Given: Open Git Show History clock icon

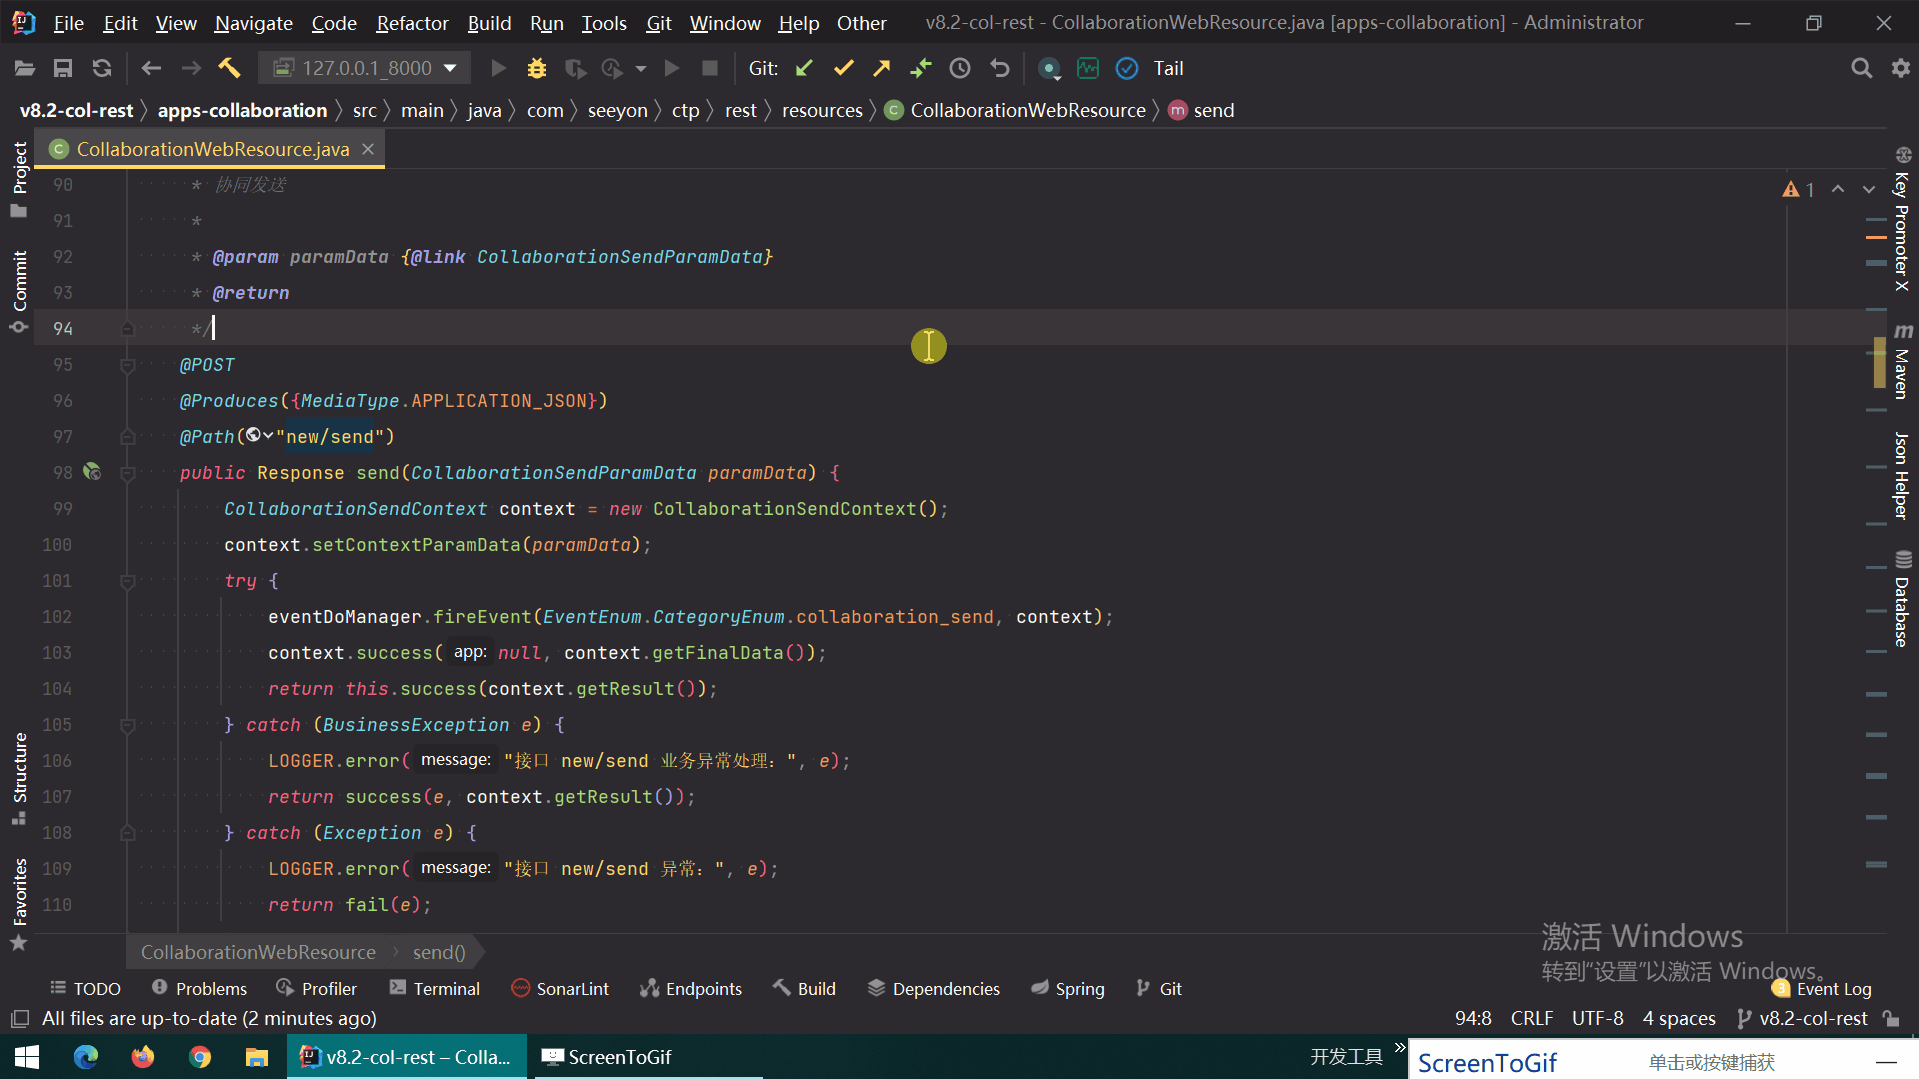Looking at the screenshot, I should coord(960,68).
